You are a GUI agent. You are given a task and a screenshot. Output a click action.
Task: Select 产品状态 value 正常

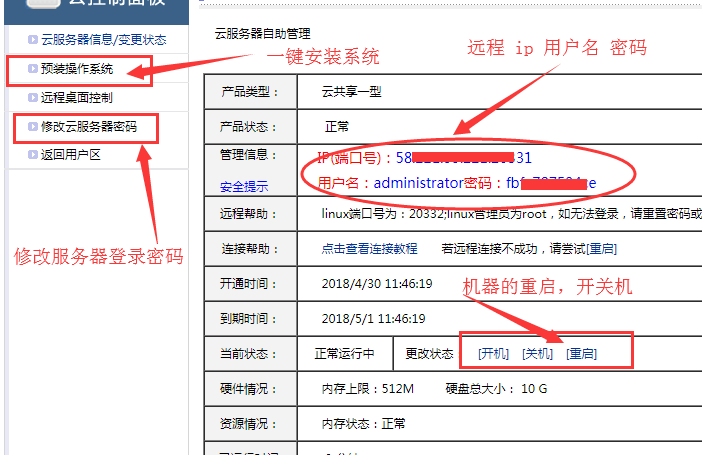(337, 127)
